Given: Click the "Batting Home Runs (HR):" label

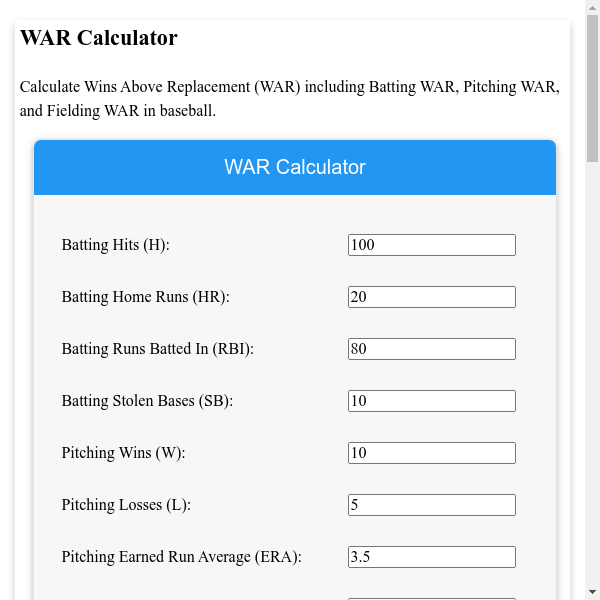Looking at the screenshot, I should point(146,297).
